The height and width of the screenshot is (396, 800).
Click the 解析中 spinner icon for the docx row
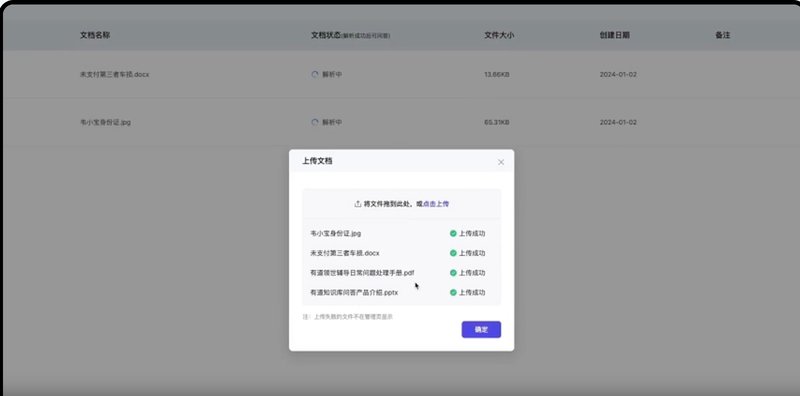(x=315, y=75)
